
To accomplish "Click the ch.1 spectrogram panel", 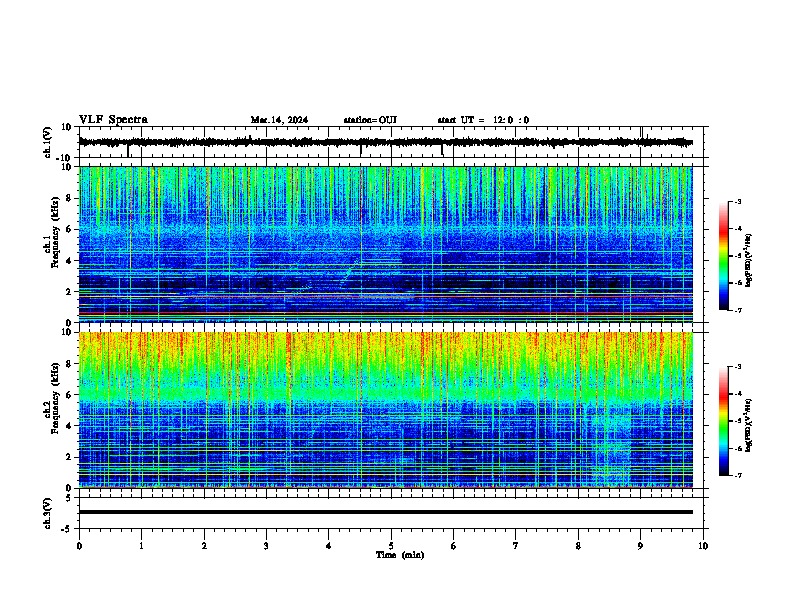I will click(x=385, y=244).
